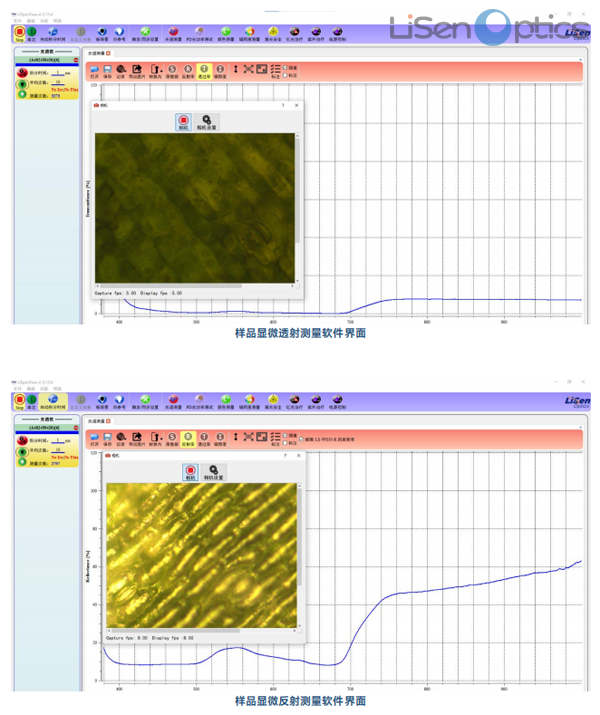This screenshot has height=715, width=600.
Task: Click red remove icon beside spectrometer name, upper window
Action: pyautogui.click(x=76, y=60)
